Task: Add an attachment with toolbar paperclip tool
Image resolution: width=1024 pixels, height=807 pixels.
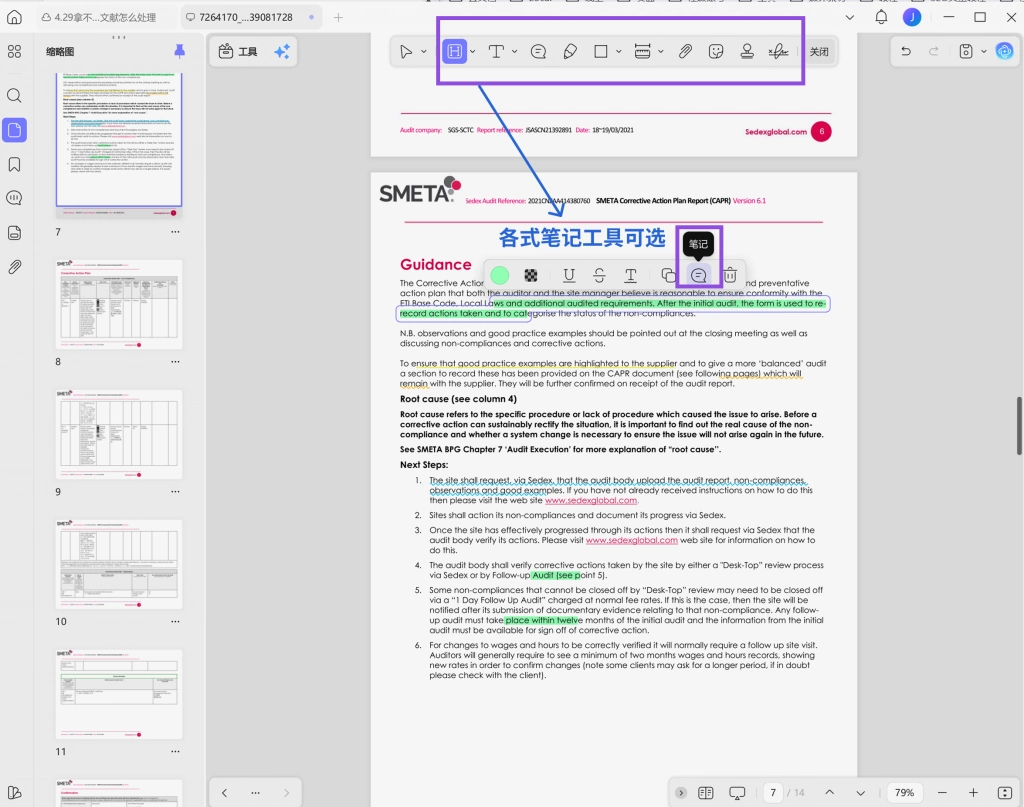Action: (x=684, y=51)
